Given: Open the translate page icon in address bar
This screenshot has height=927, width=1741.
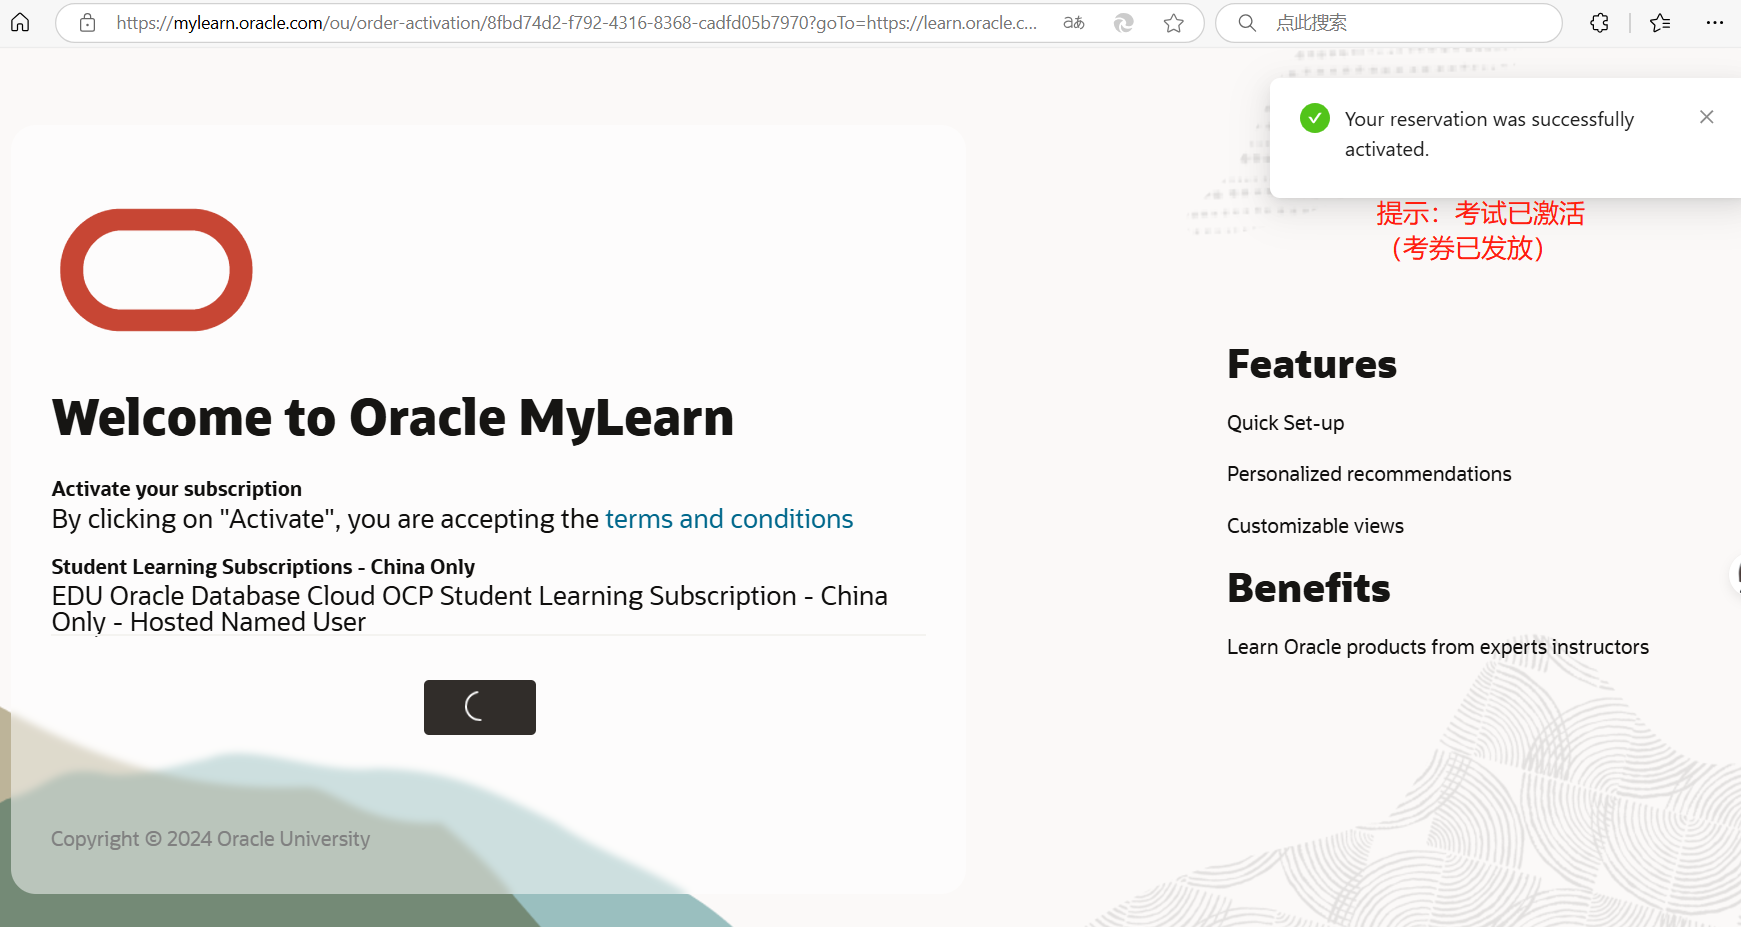Looking at the screenshot, I should 1074,23.
